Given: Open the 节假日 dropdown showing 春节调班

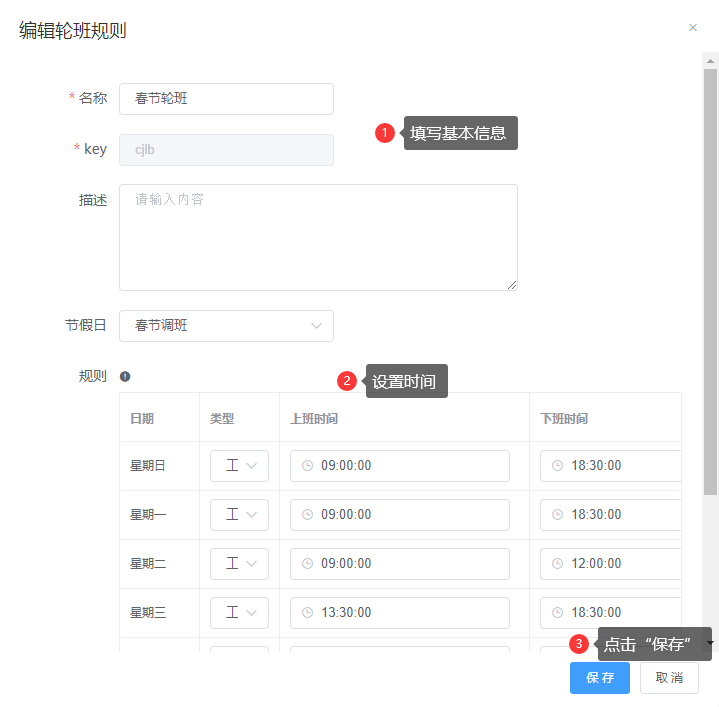Looking at the screenshot, I should tap(226, 326).
